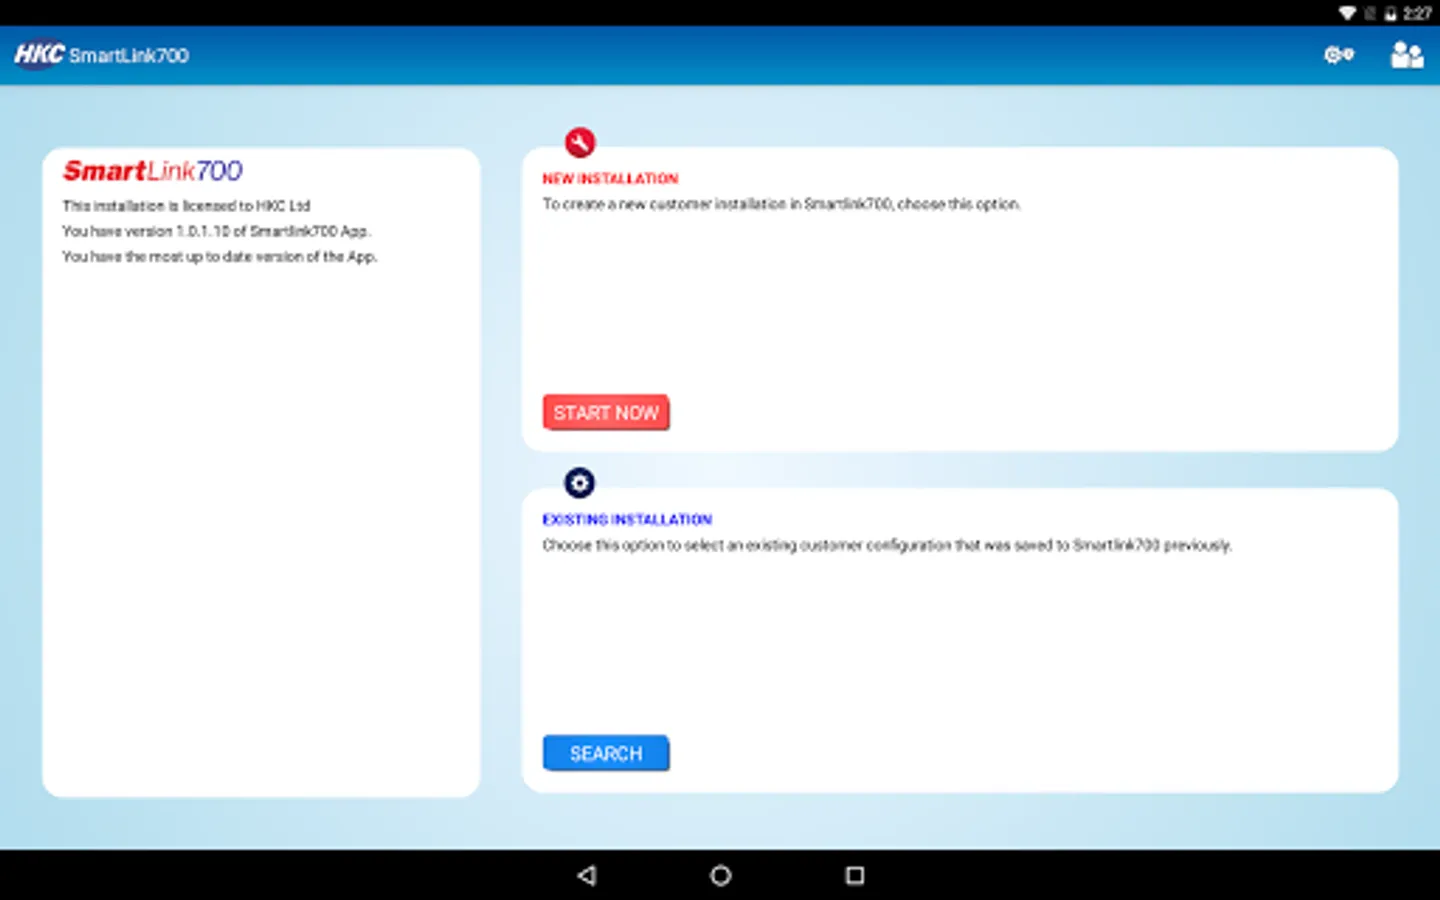Tap the Android back navigation button

587,875
